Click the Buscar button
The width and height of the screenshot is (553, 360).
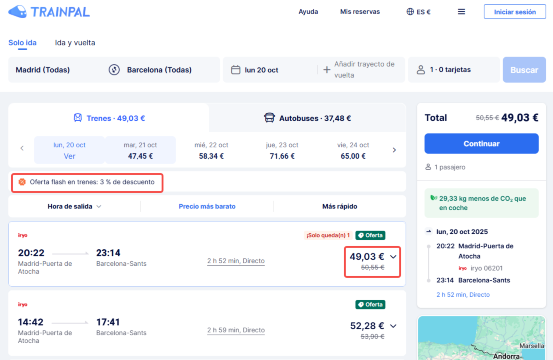click(524, 70)
